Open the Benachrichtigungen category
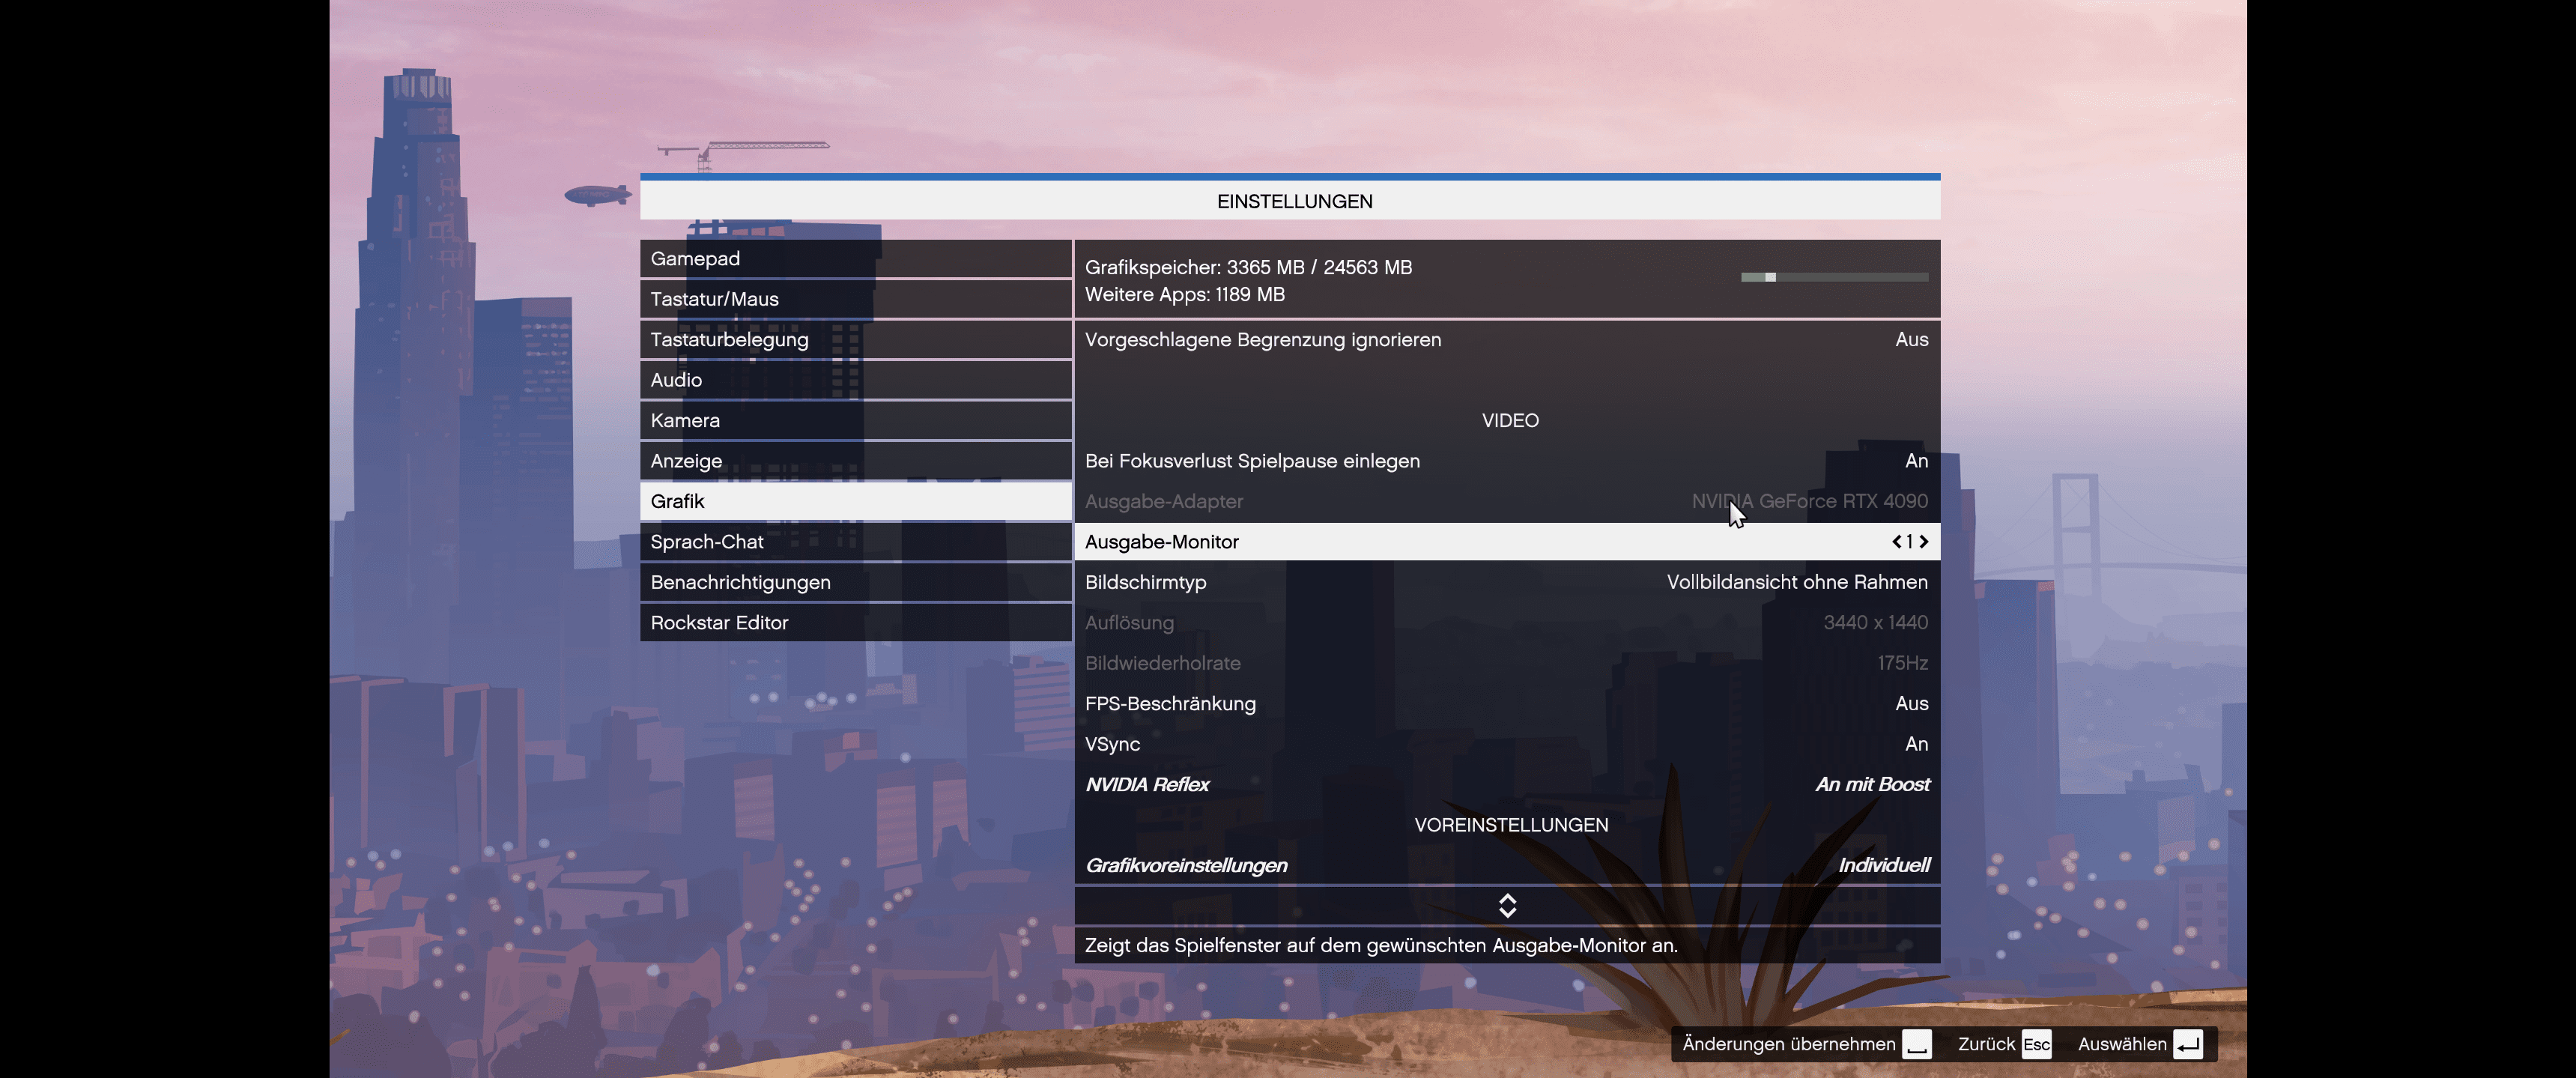Viewport: 2576px width, 1078px height. point(855,583)
